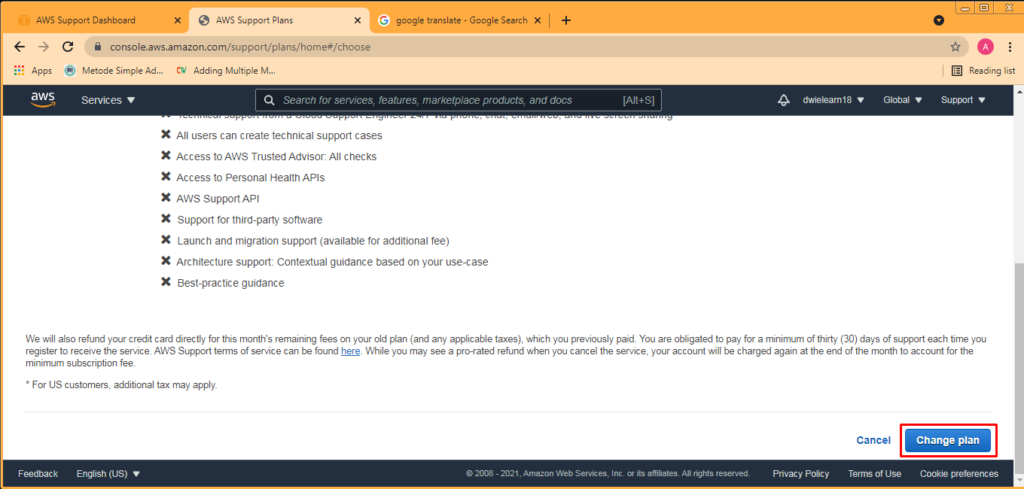Switch to AWS Support Plans tab
This screenshot has height=489, width=1024.
click(x=279, y=20)
